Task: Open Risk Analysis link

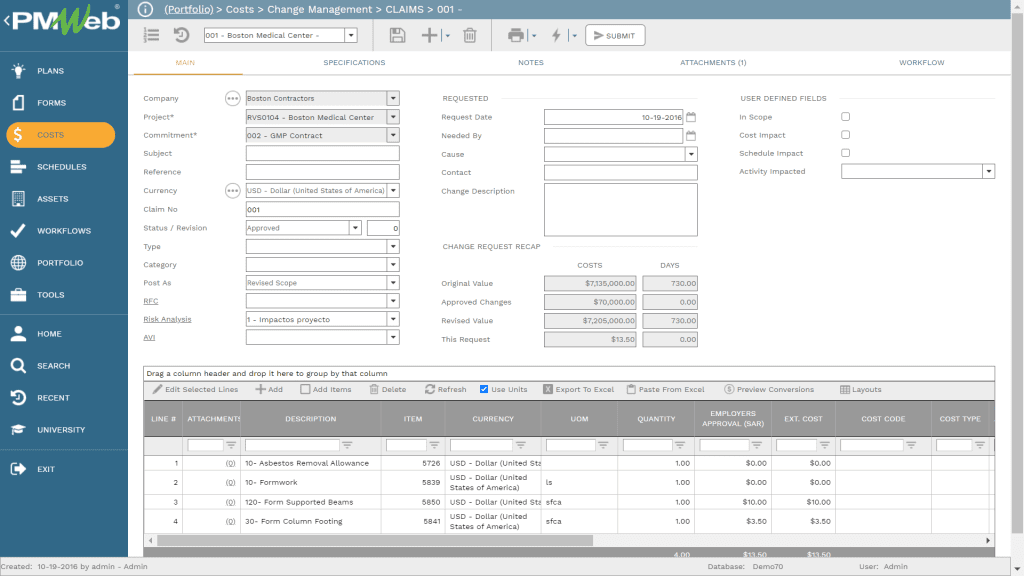Action: point(167,319)
